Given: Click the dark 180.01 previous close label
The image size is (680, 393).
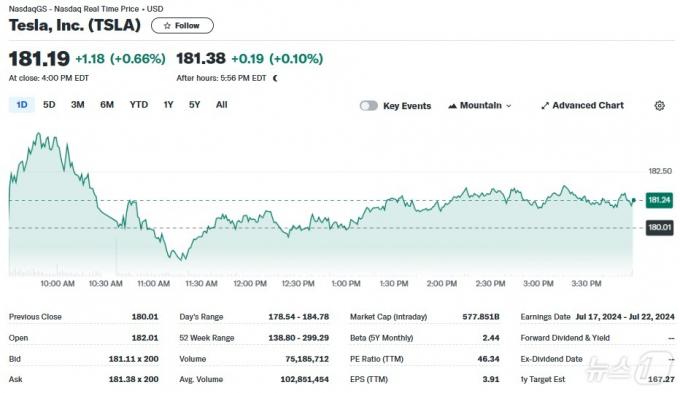Looking at the screenshot, I should [659, 227].
